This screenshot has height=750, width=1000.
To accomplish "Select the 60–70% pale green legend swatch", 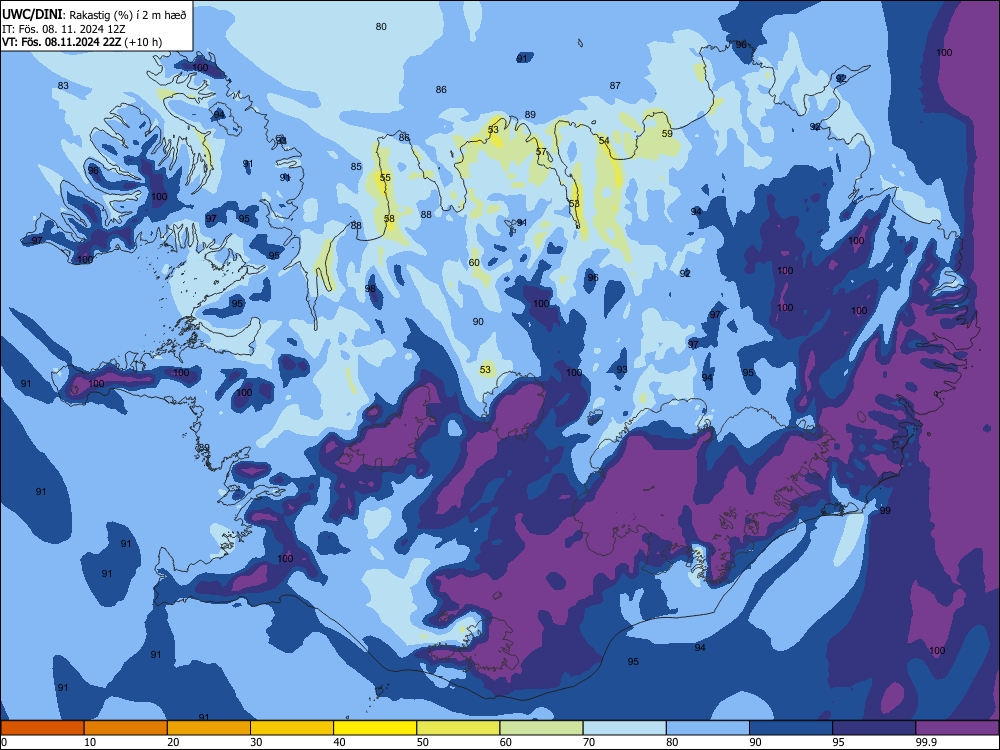I will pyautogui.click(x=541, y=728).
